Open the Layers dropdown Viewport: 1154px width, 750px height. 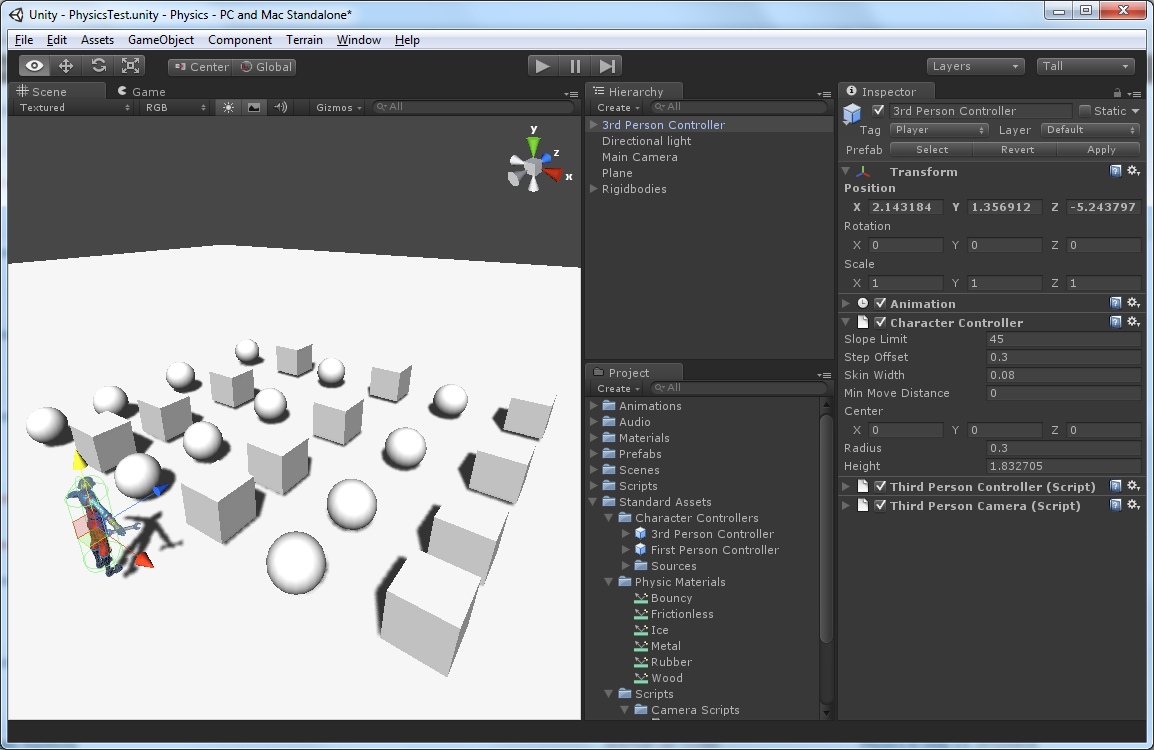pyautogui.click(x=976, y=66)
